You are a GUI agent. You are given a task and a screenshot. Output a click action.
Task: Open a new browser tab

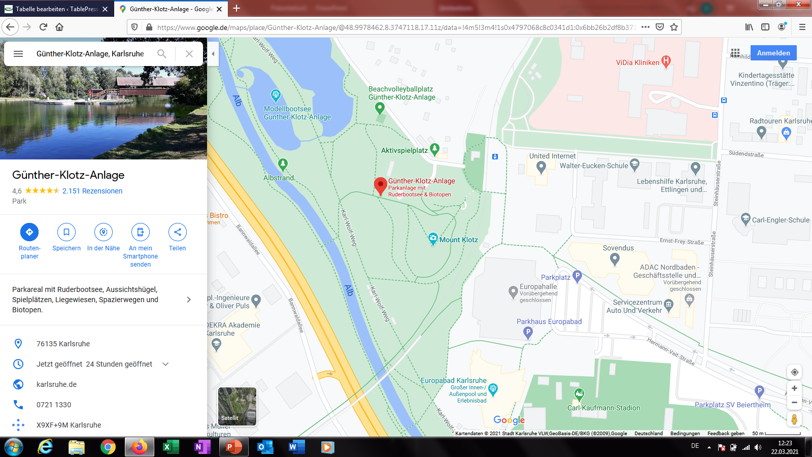(x=237, y=9)
